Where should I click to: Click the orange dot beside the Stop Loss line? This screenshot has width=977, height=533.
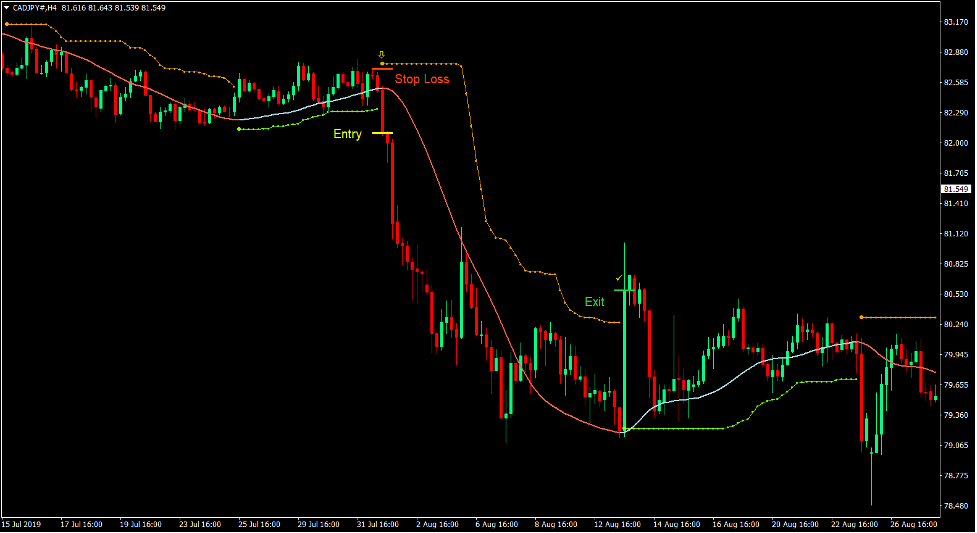(383, 64)
